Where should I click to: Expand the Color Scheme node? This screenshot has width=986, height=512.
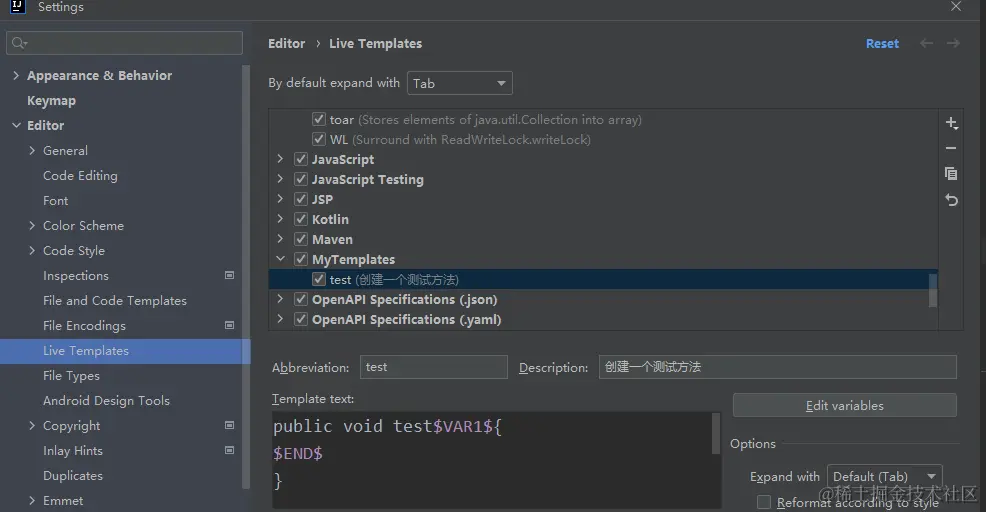32,225
